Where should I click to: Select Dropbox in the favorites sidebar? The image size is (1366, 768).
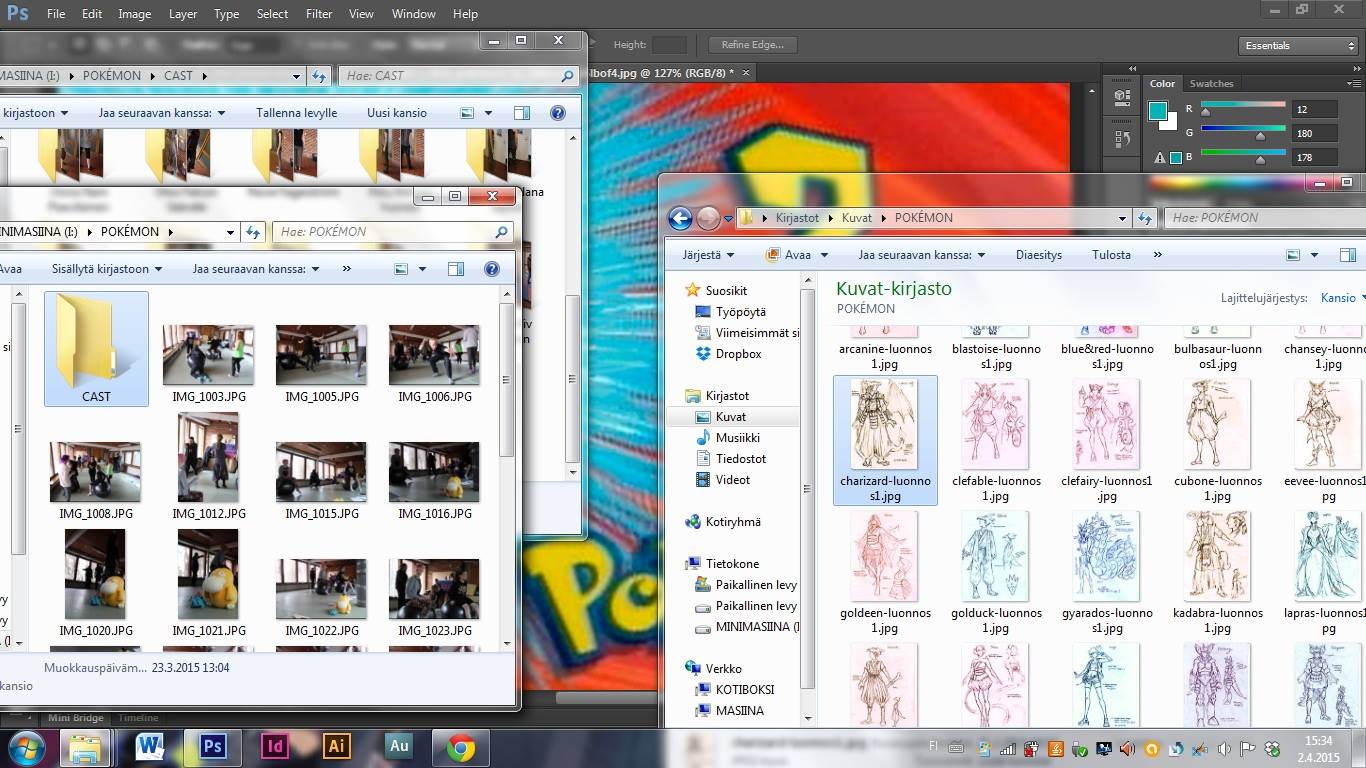click(738, 354)
